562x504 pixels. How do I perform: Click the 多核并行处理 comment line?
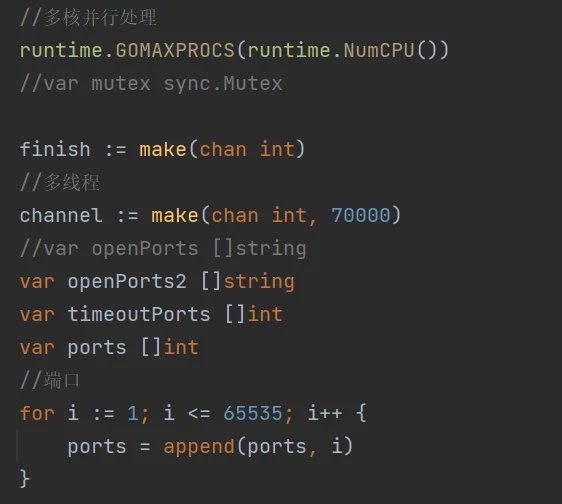tap(88, 17)
